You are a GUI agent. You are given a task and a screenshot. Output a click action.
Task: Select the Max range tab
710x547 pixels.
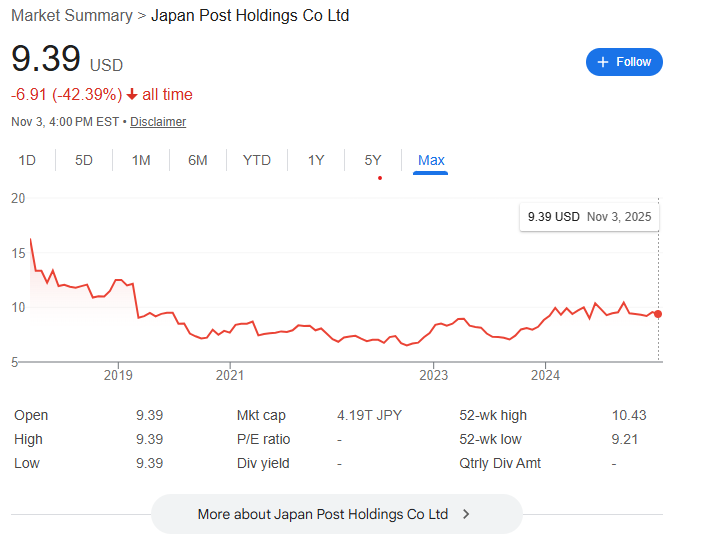(431, 160)
